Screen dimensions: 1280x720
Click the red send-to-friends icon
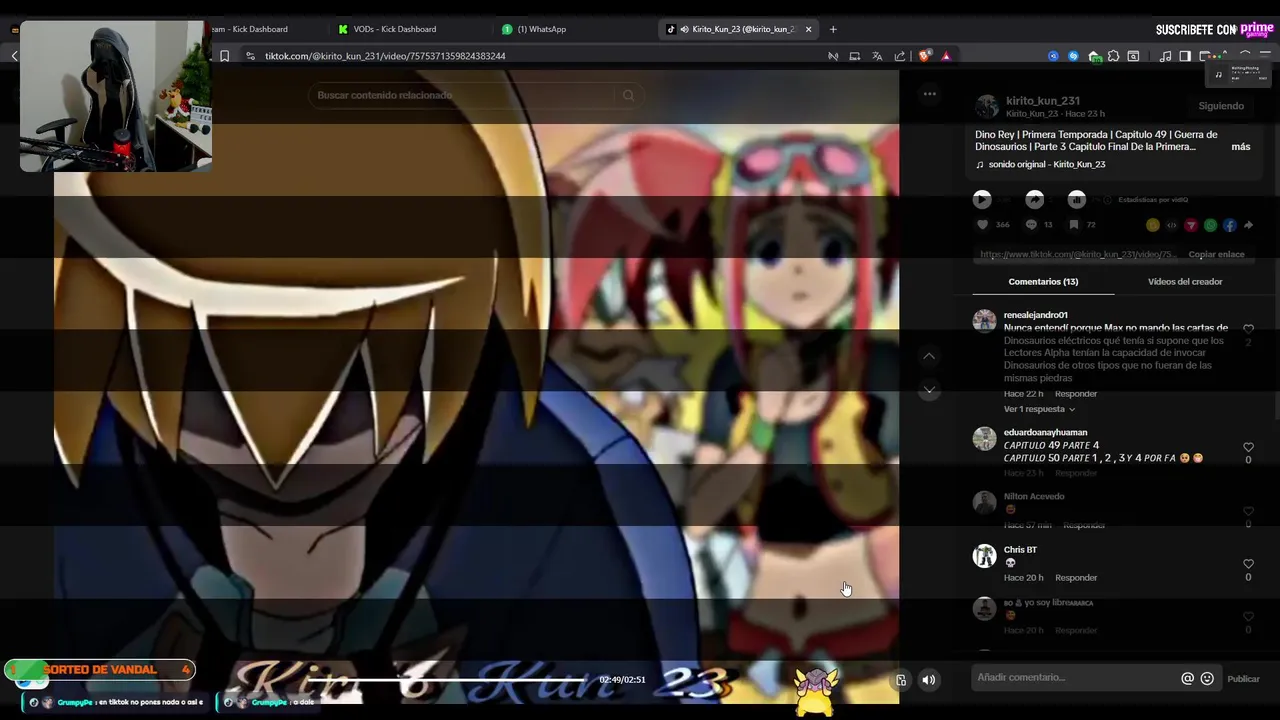point(1191,225)
